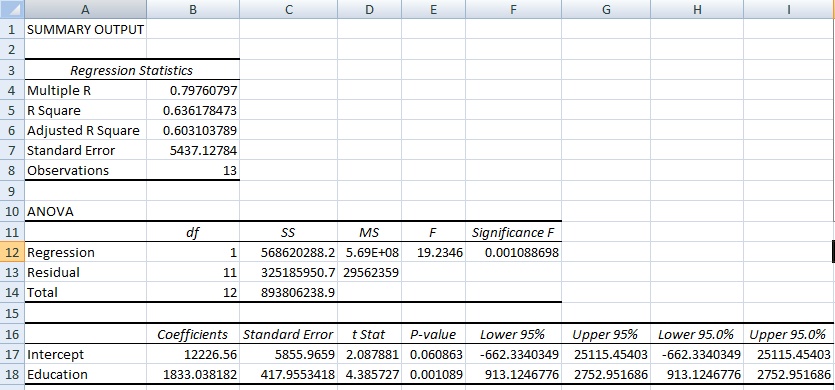Select value 325185950.7

click(x=288, y=272)
